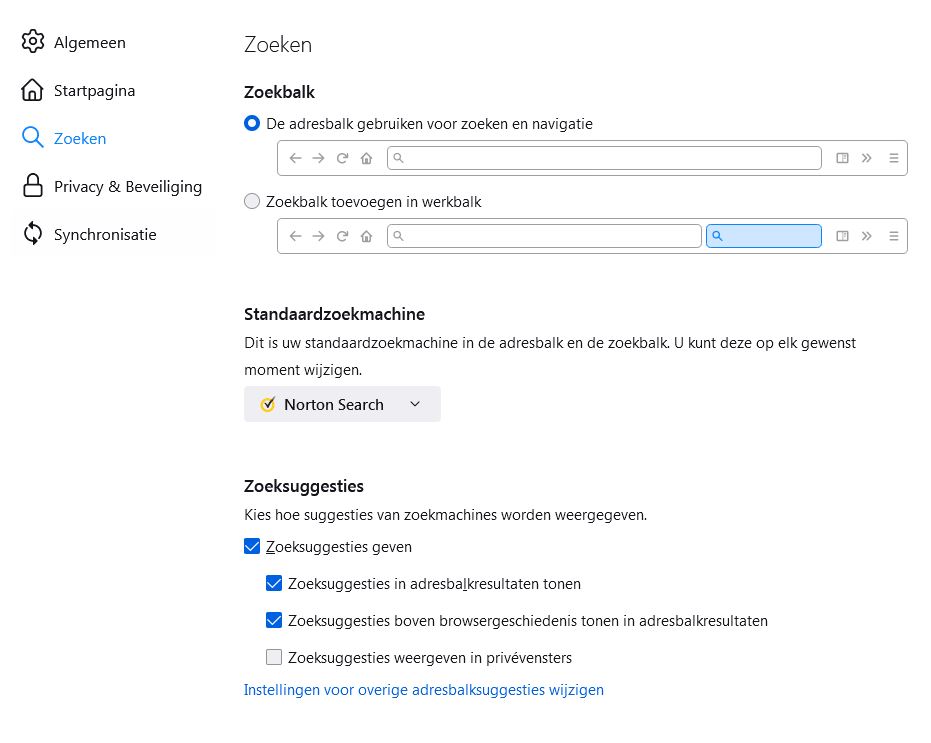This screenshot has height=743, width=931.
Task: Click the Algemeen gear icon
Action: click(33, 42)
